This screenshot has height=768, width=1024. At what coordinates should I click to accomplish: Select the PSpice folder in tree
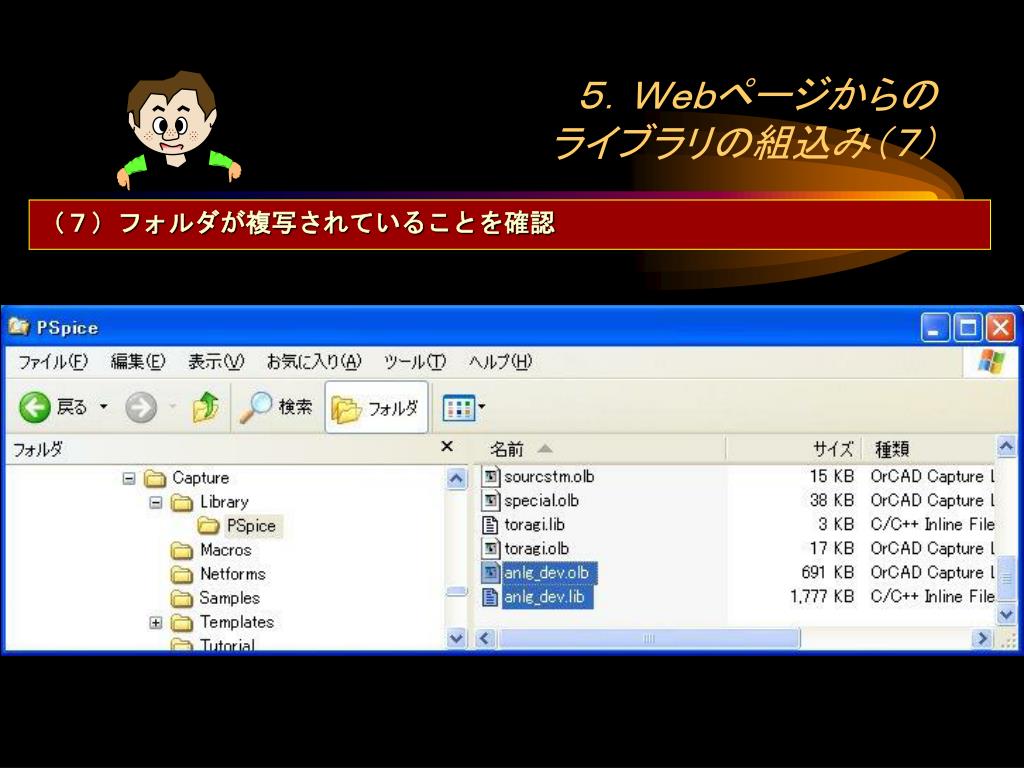251,526
